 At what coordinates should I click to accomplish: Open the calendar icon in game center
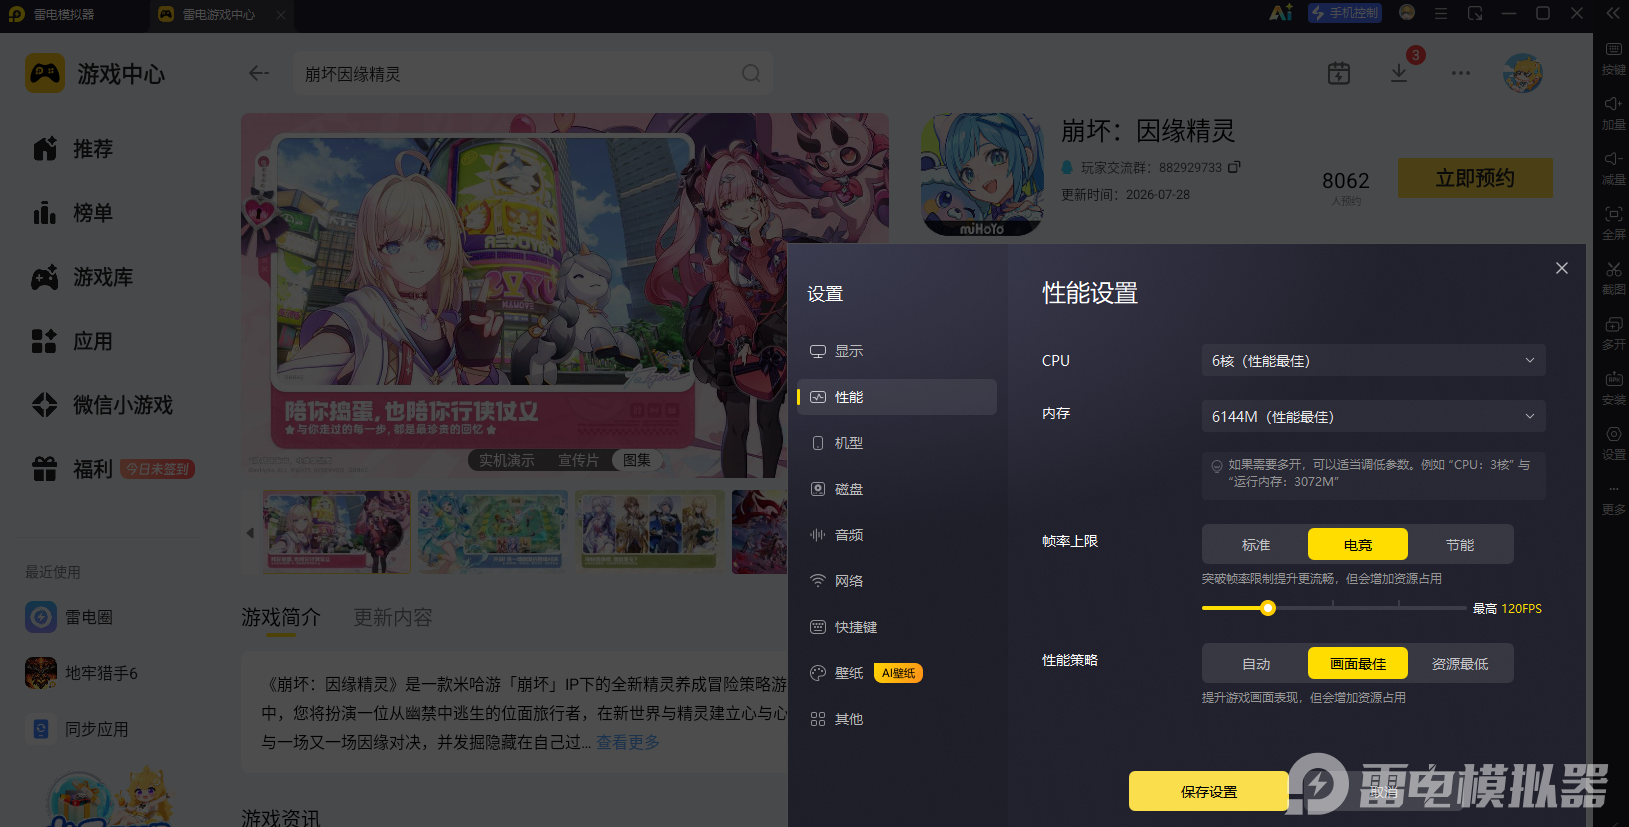pyautogui.click(x=1339, y=73)
